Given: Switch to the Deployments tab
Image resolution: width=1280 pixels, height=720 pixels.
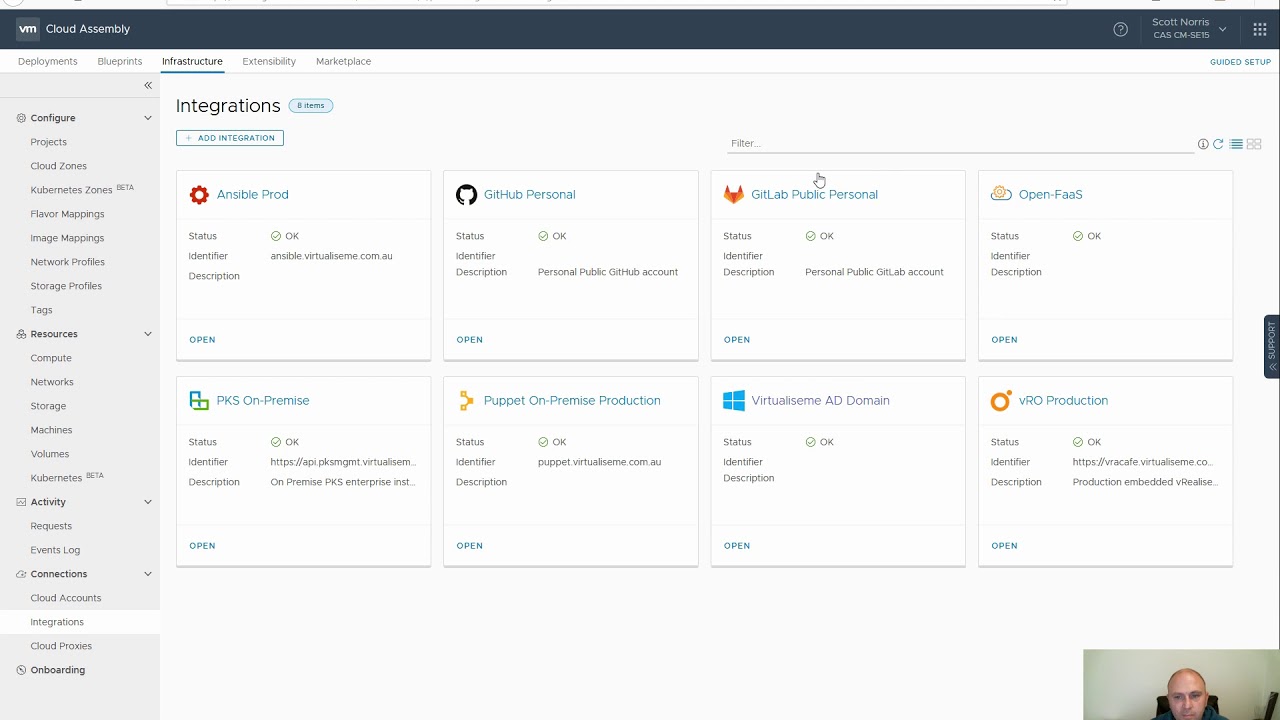Looking at the screenshot, I should [x=47, y=61].
